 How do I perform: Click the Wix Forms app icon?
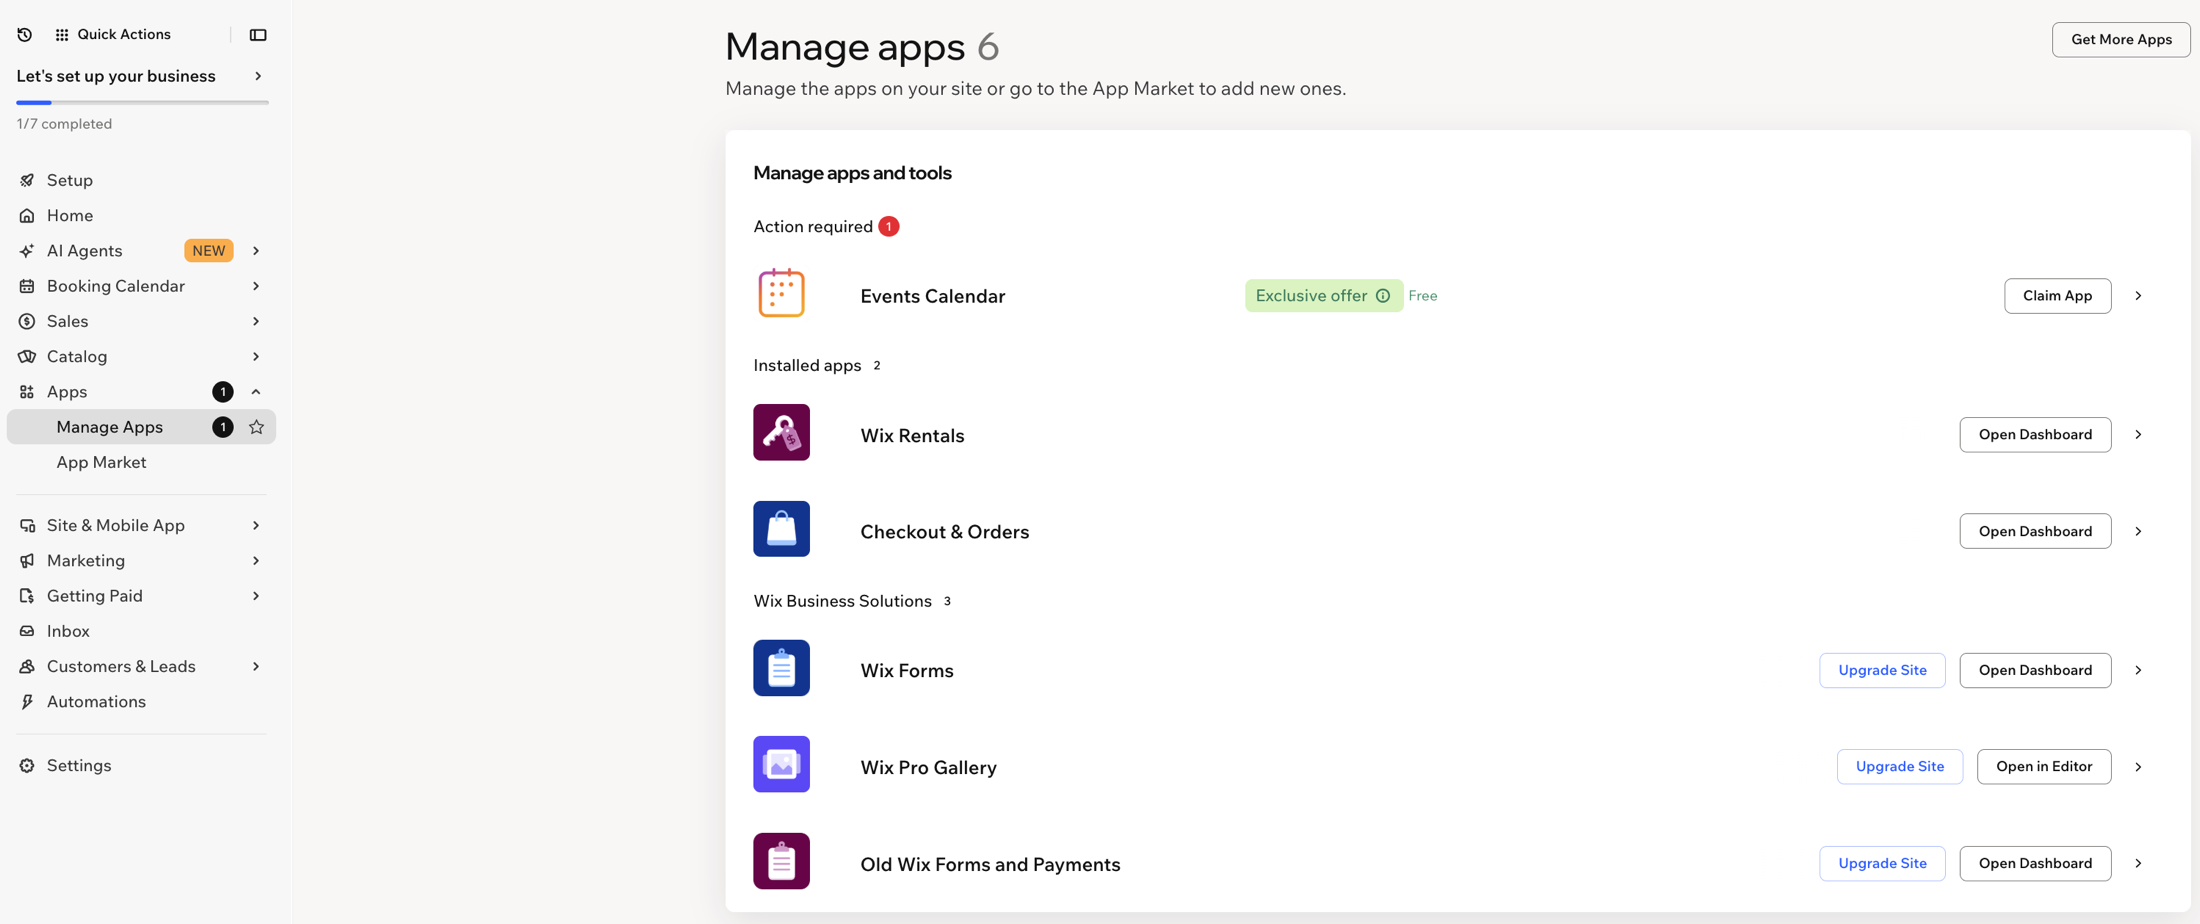point(781,668)
